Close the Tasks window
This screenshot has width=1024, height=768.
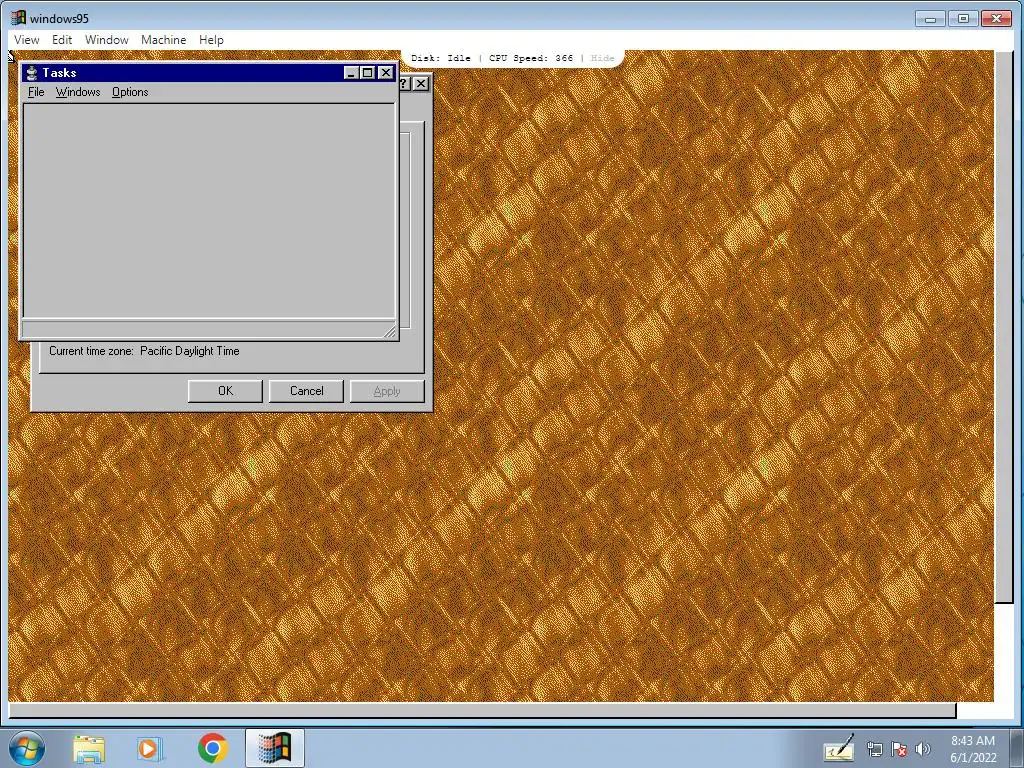point(386,72)
